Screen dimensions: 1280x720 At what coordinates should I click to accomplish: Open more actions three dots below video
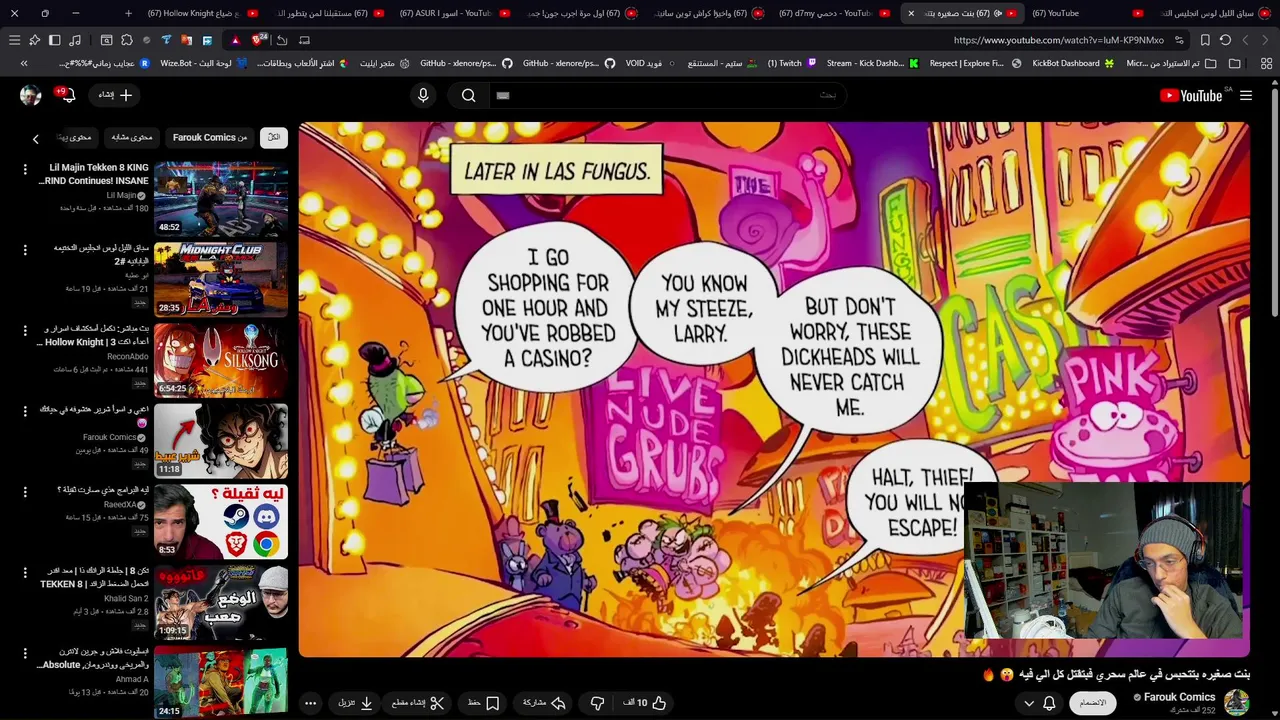[310, 703]
